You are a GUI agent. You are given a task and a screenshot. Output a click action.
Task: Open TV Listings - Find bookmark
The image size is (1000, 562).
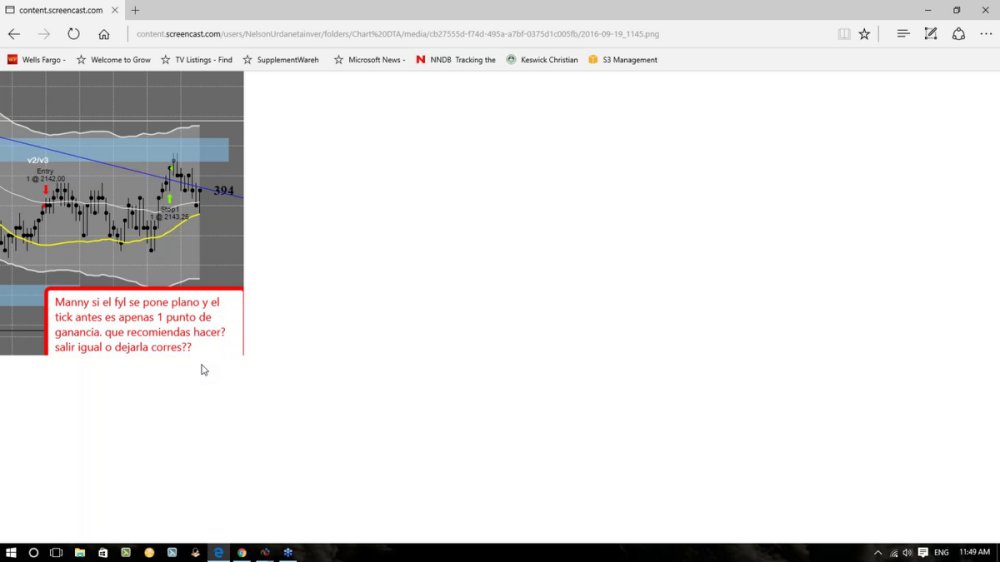[x=196, y=59]
